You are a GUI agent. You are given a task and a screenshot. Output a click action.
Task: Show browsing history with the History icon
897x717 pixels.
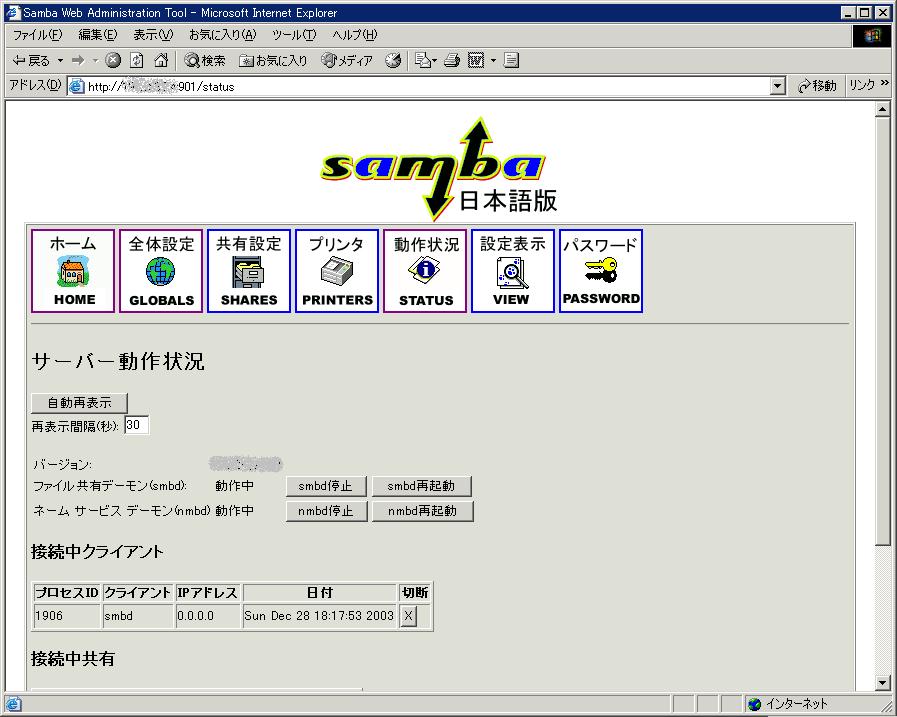click(x=393, y=60)
